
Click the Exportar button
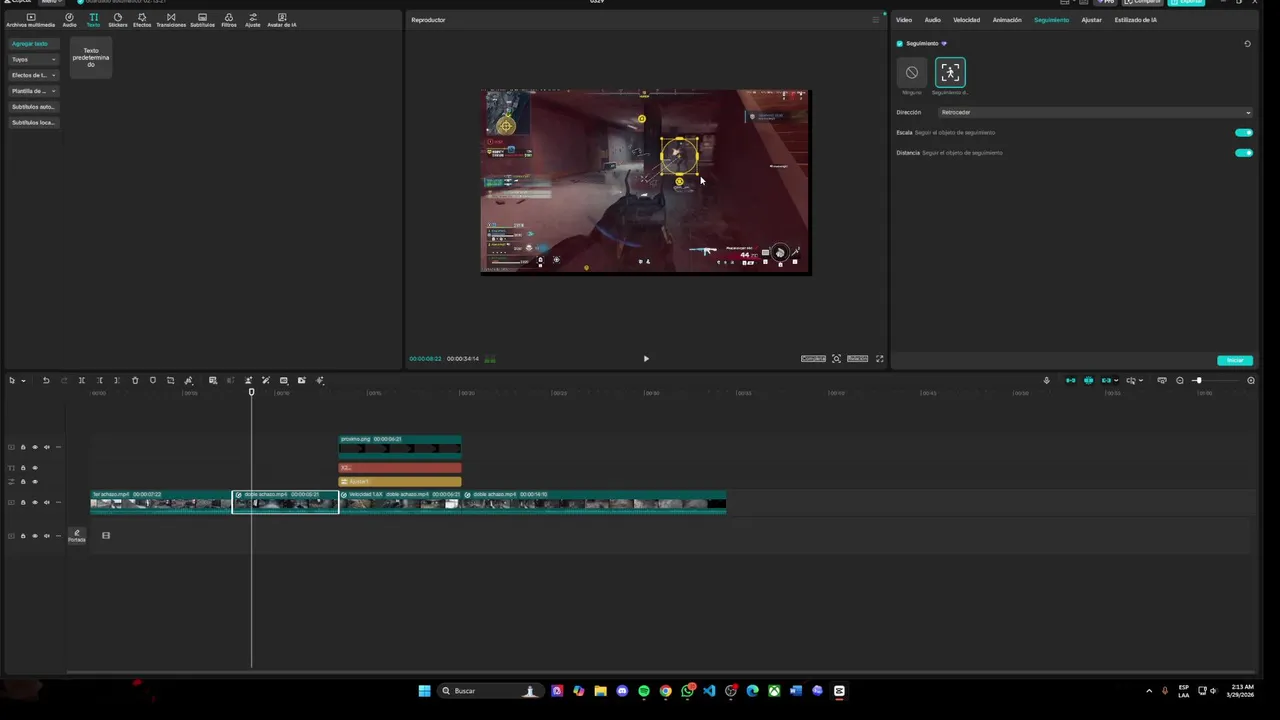(x=1186, y=2)
